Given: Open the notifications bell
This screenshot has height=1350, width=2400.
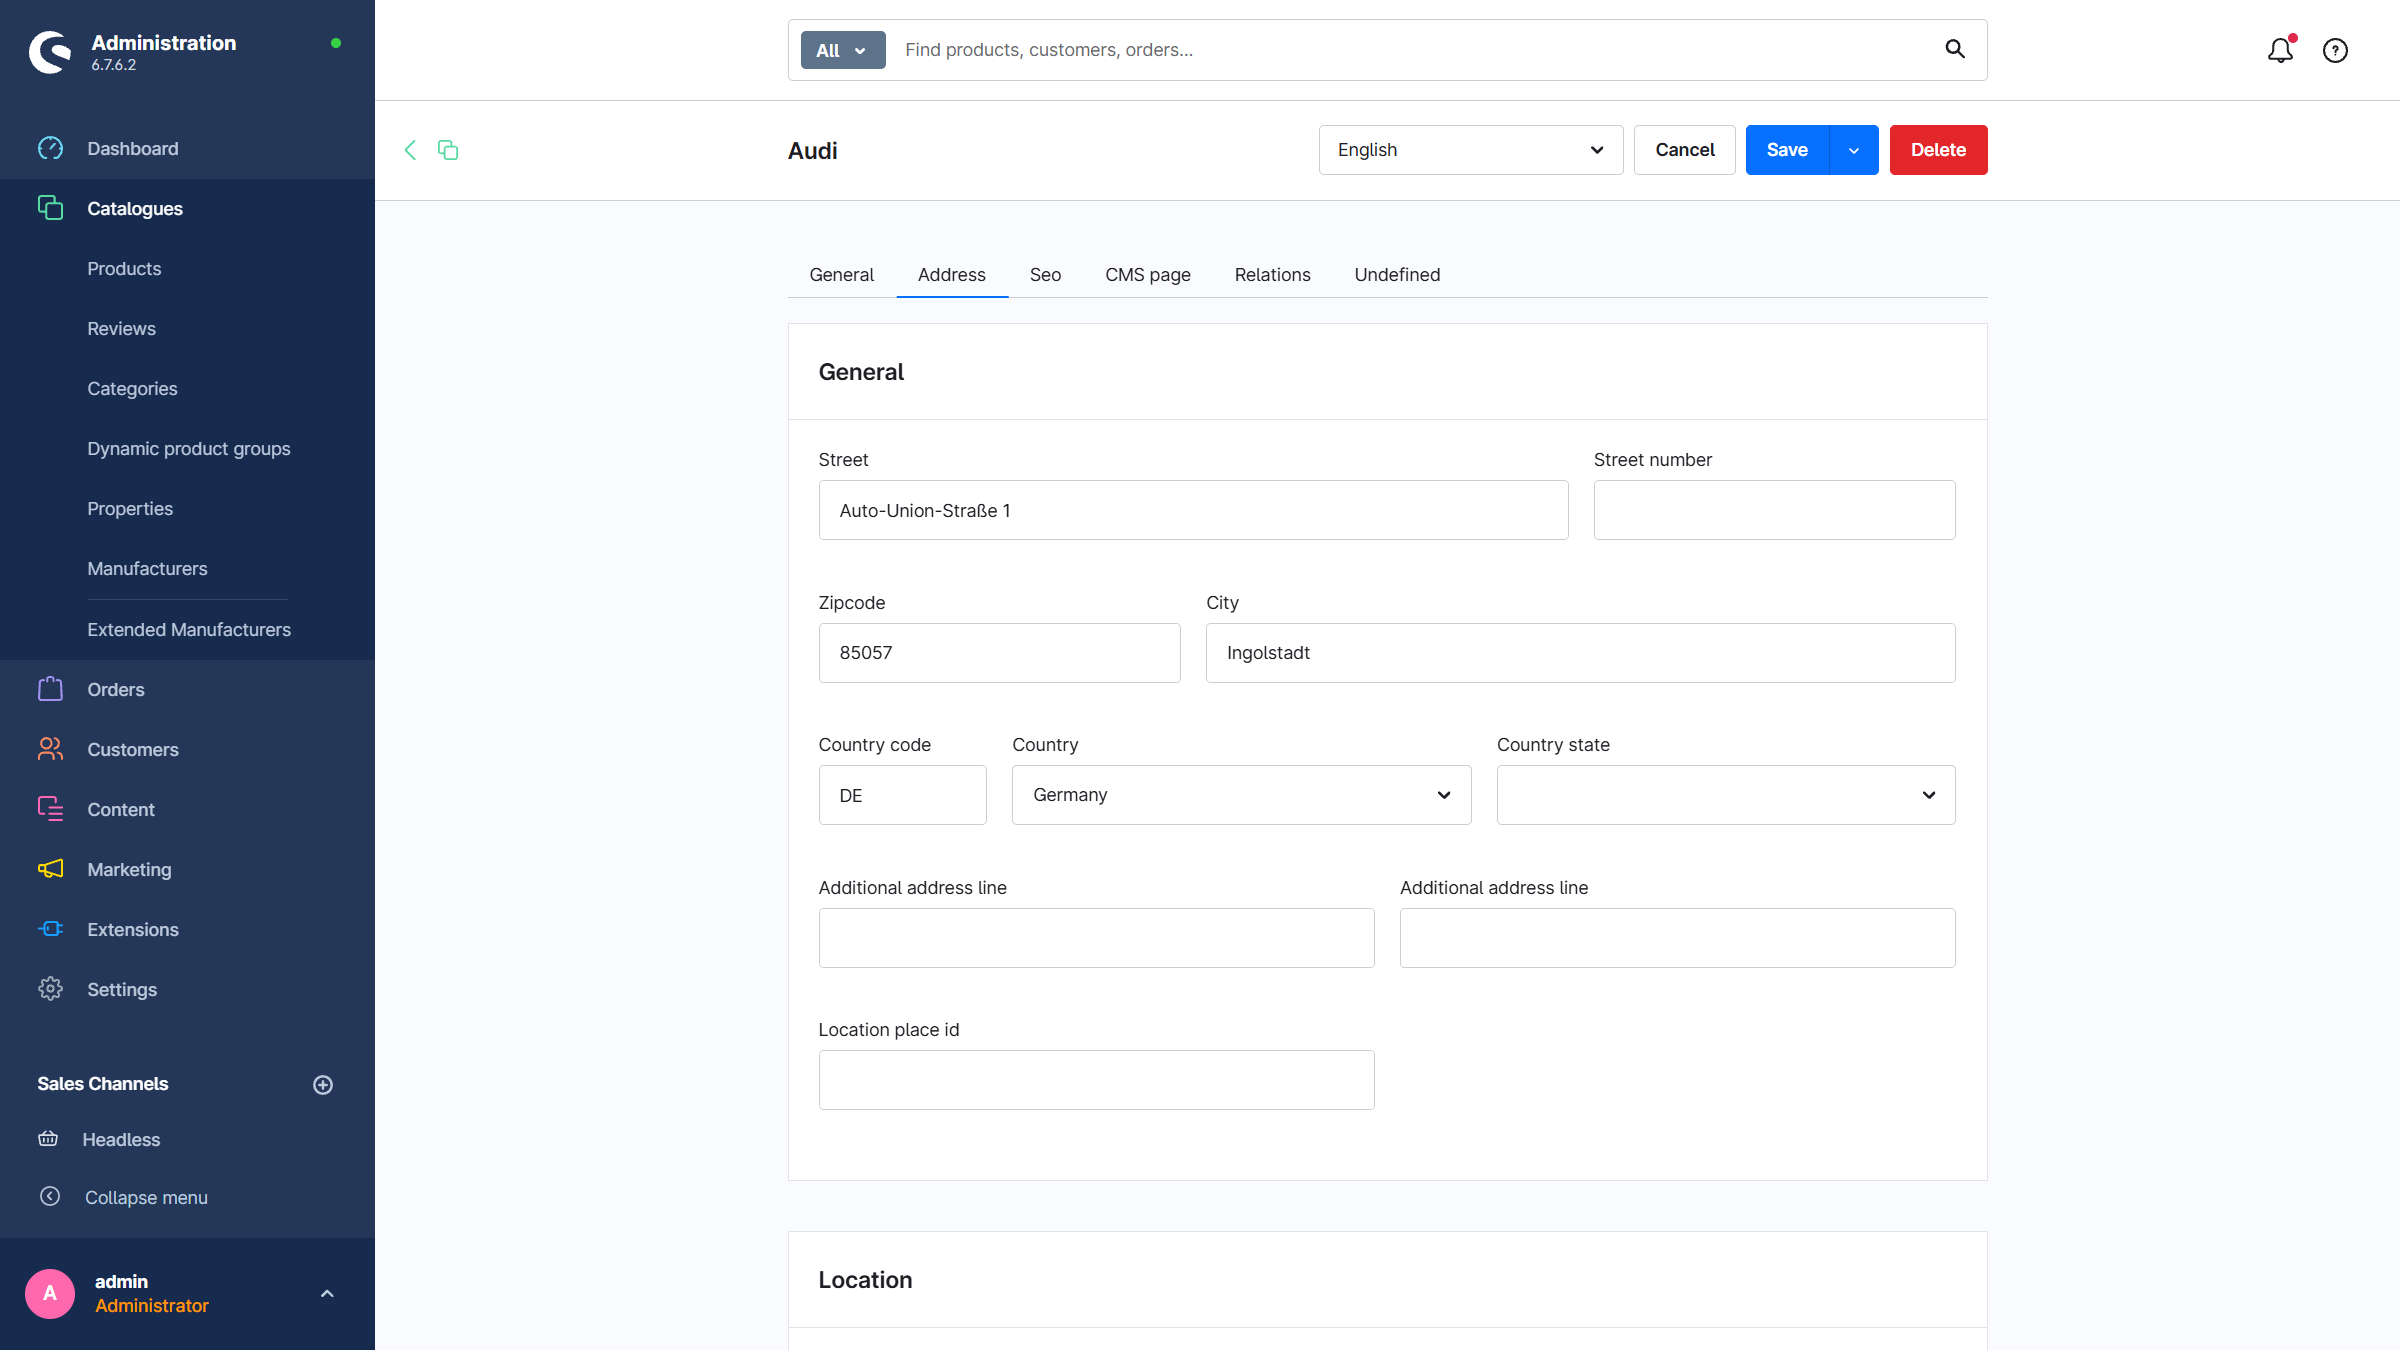Looking at the screenshot, I should pyautogui.click(x=2280, y=50).
